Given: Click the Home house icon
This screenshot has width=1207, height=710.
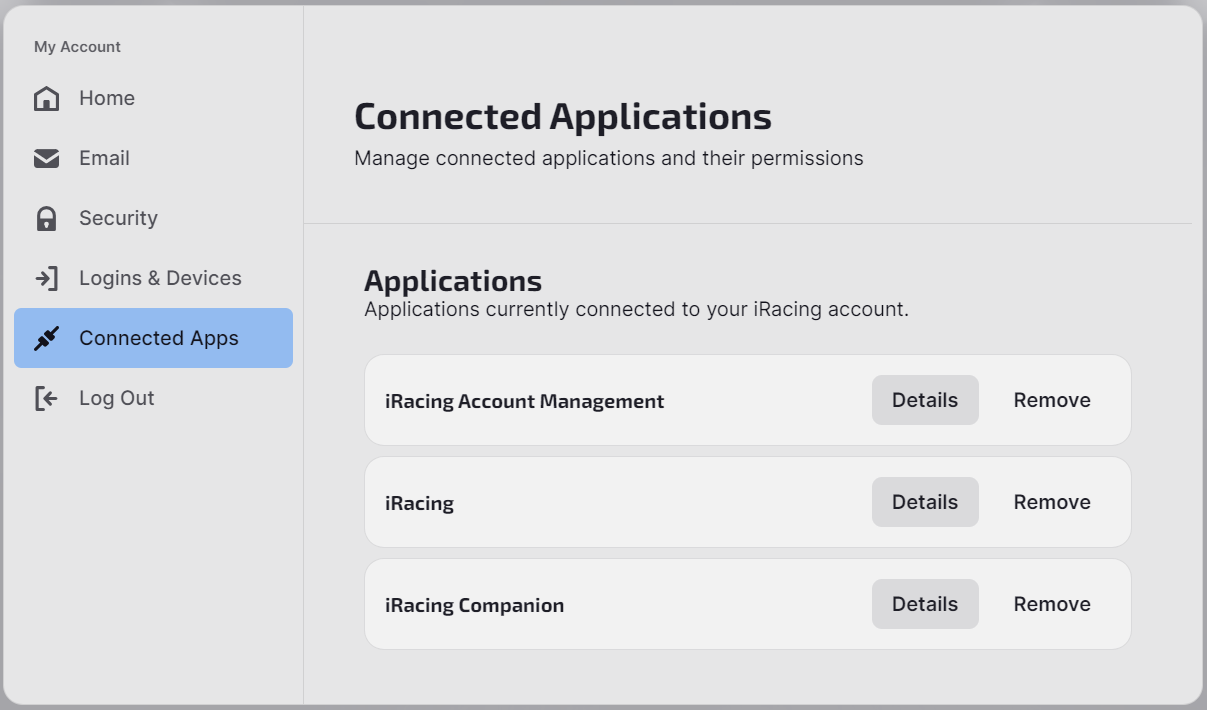Looking at the screenshot, I should pyautogui.click(x=46, y=98).
